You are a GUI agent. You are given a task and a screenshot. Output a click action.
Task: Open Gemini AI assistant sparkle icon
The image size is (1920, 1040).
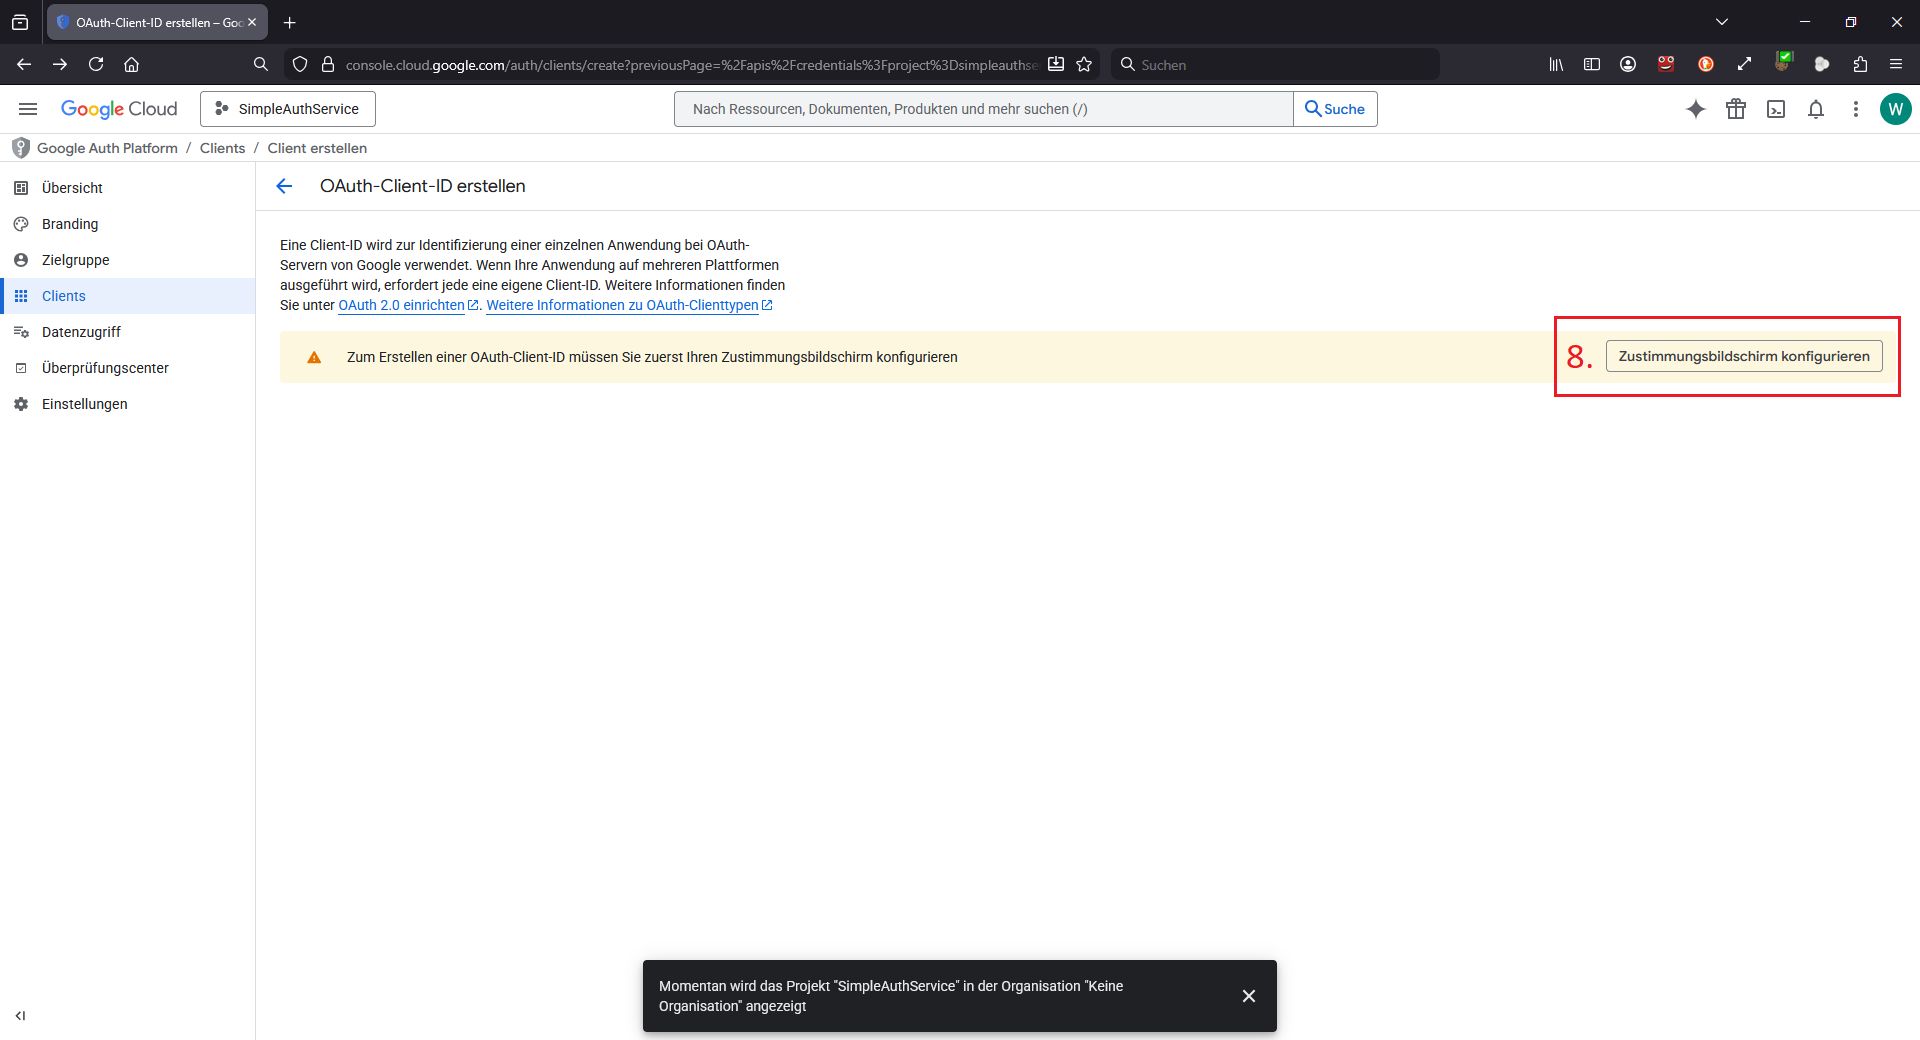(x=1696, y=109)
